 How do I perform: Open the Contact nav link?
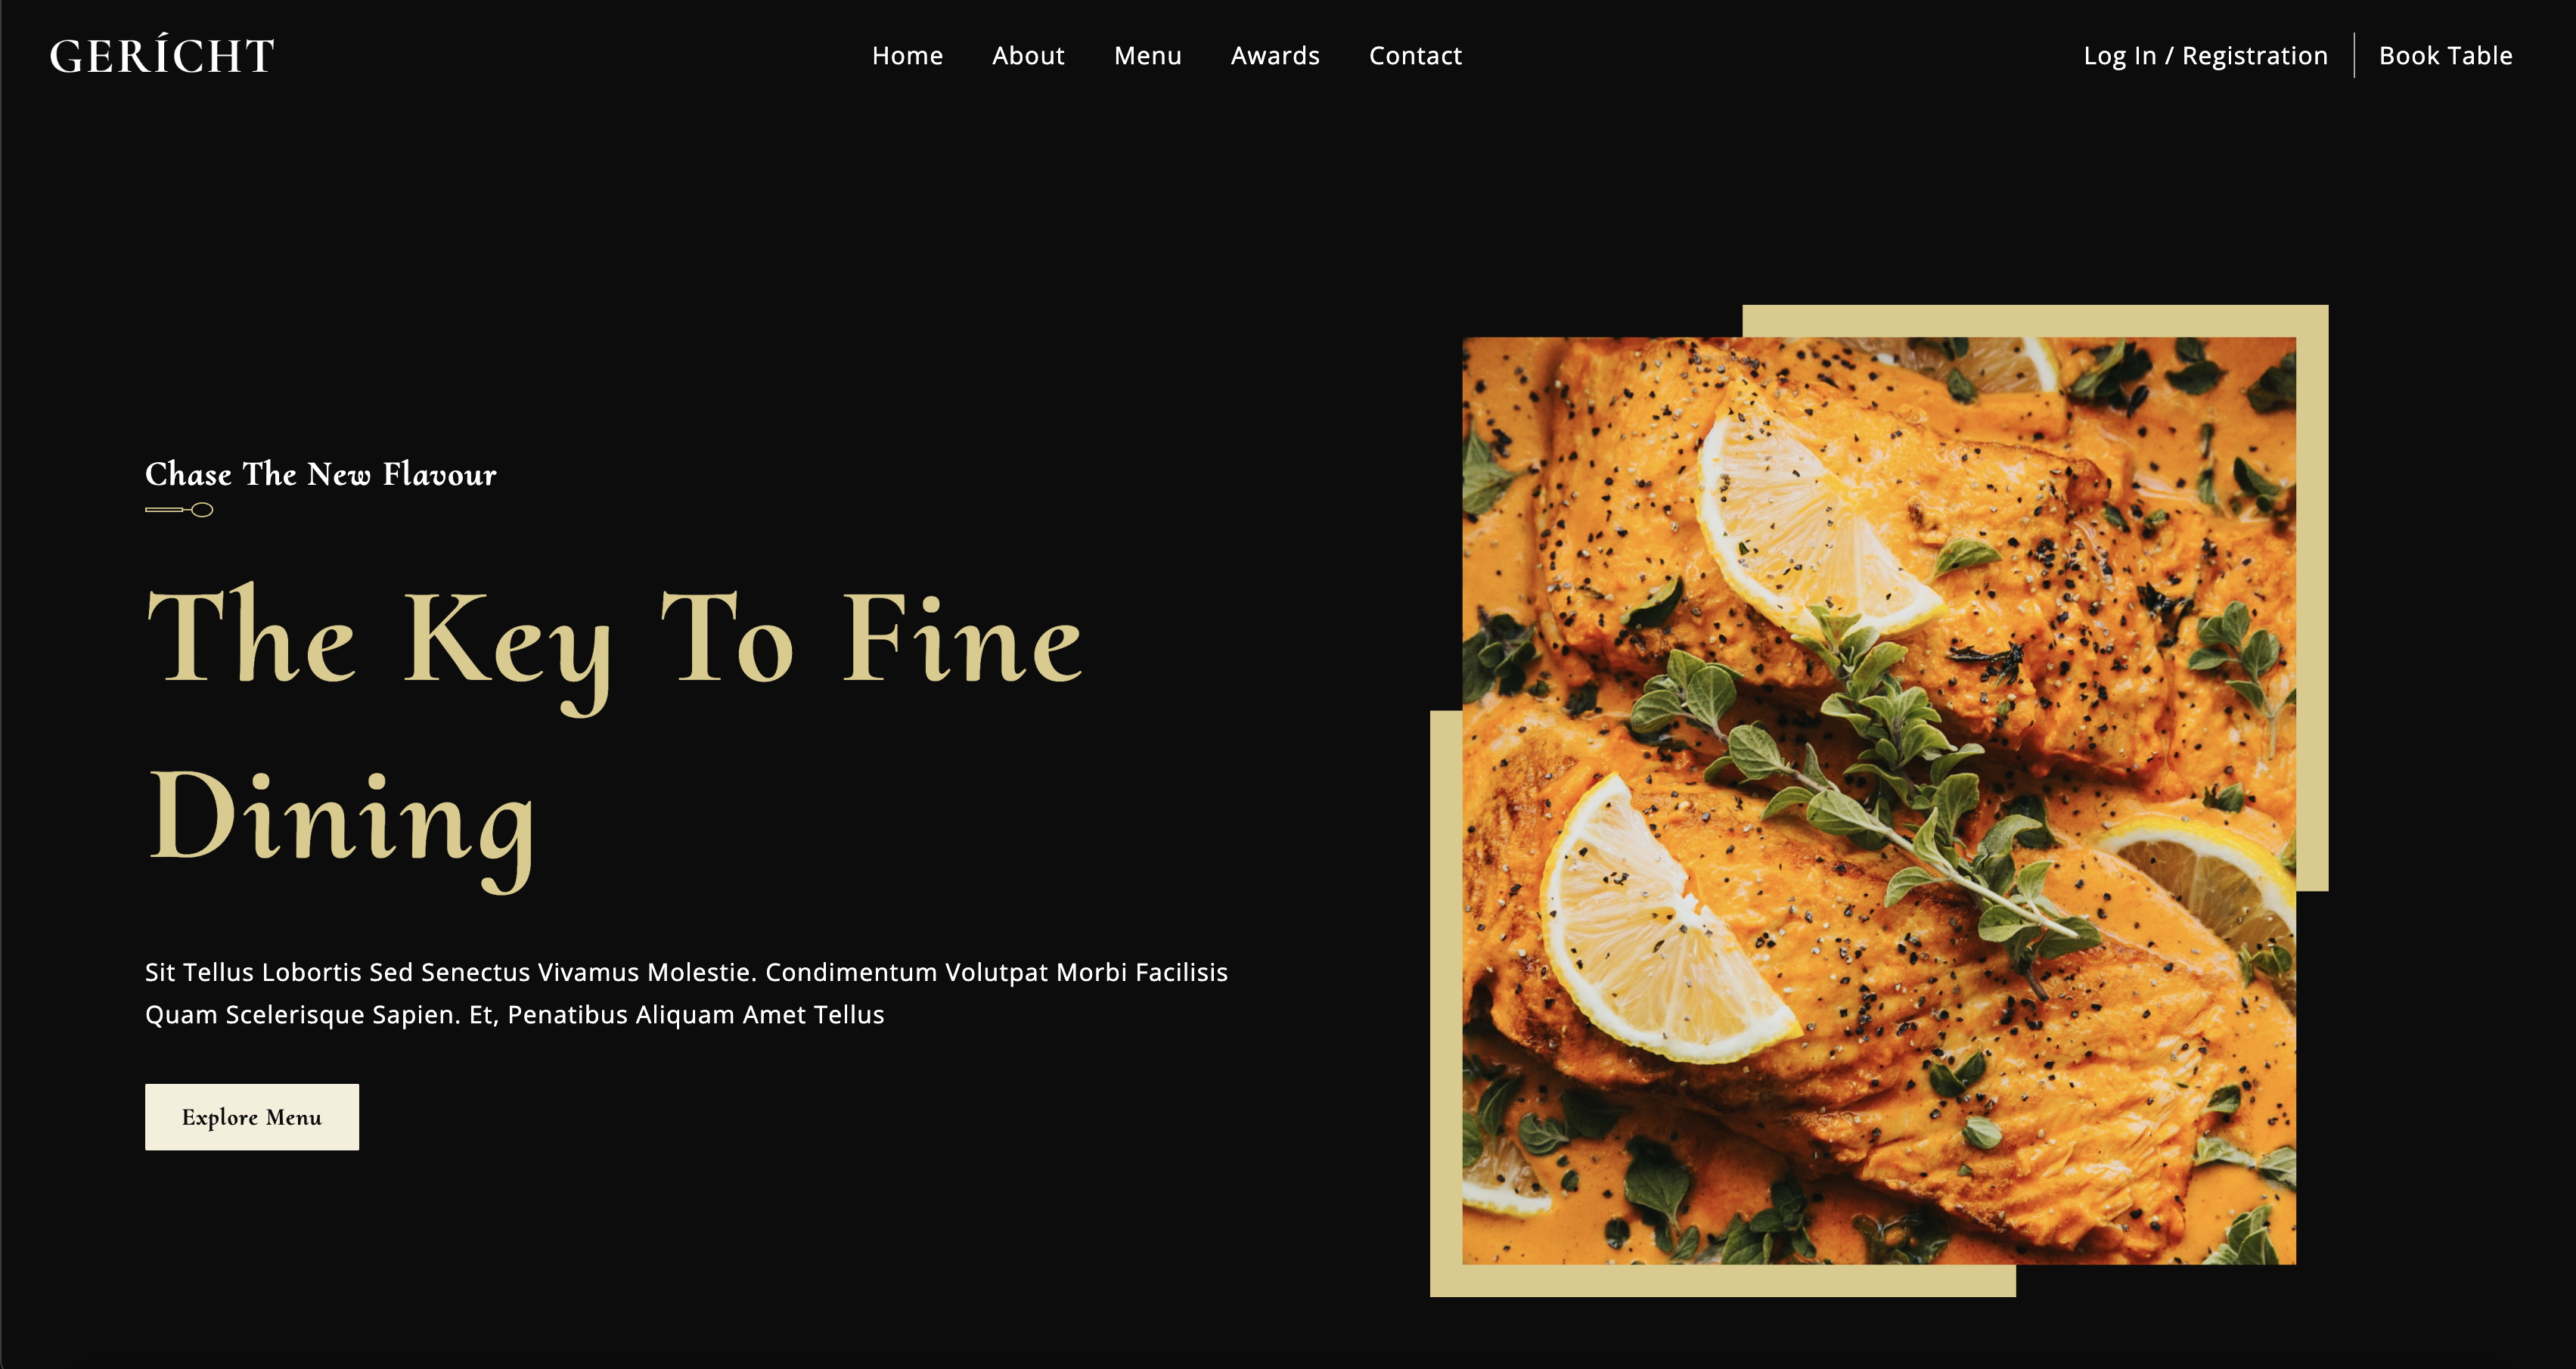tap(1415, 56)
